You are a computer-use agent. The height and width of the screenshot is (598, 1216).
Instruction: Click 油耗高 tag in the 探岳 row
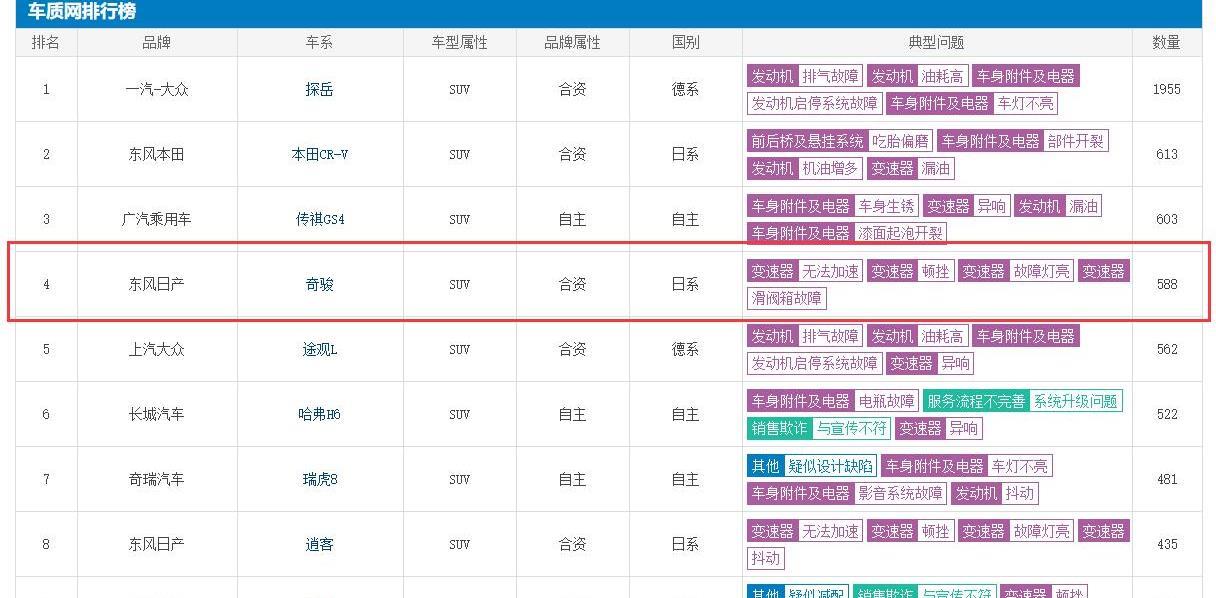pos(943,76)
